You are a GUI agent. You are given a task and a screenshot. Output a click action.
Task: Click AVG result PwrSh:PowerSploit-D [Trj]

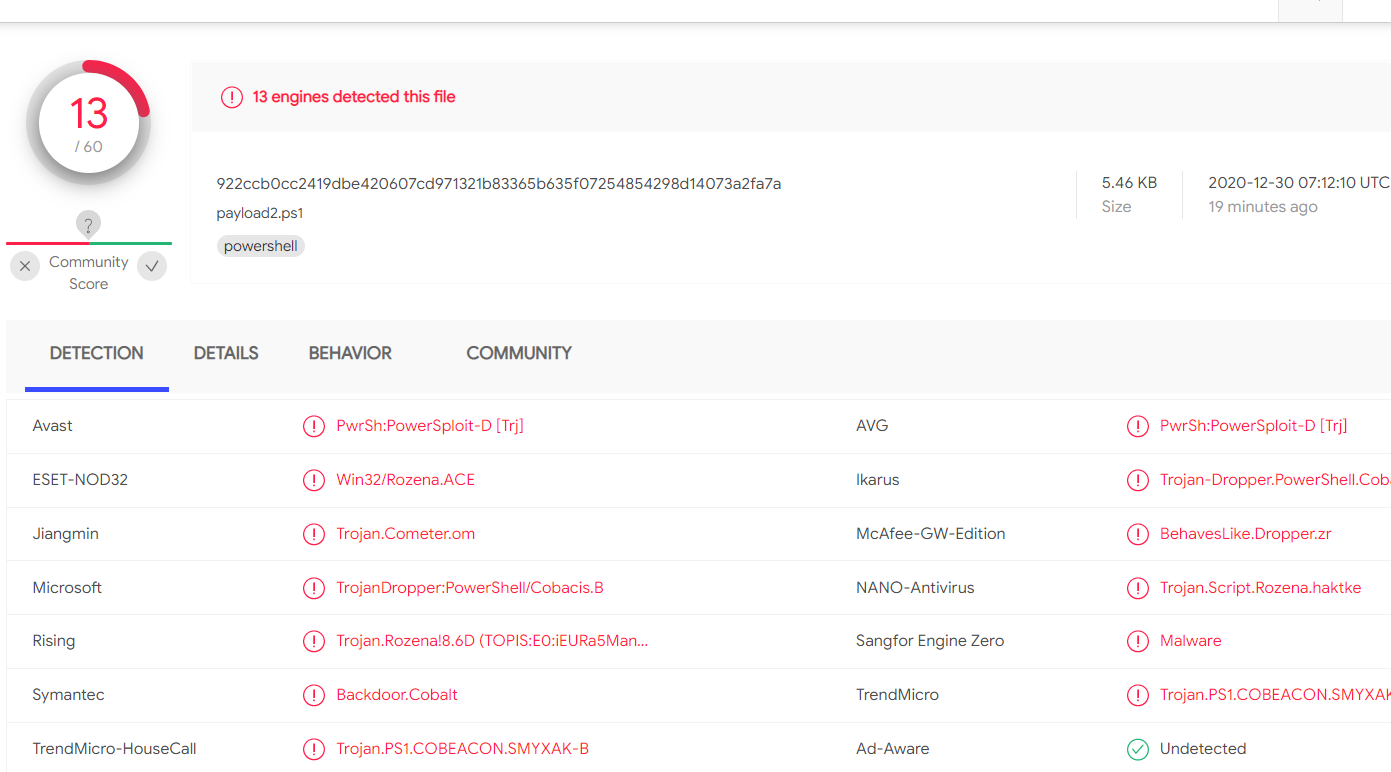(1254, 426)
